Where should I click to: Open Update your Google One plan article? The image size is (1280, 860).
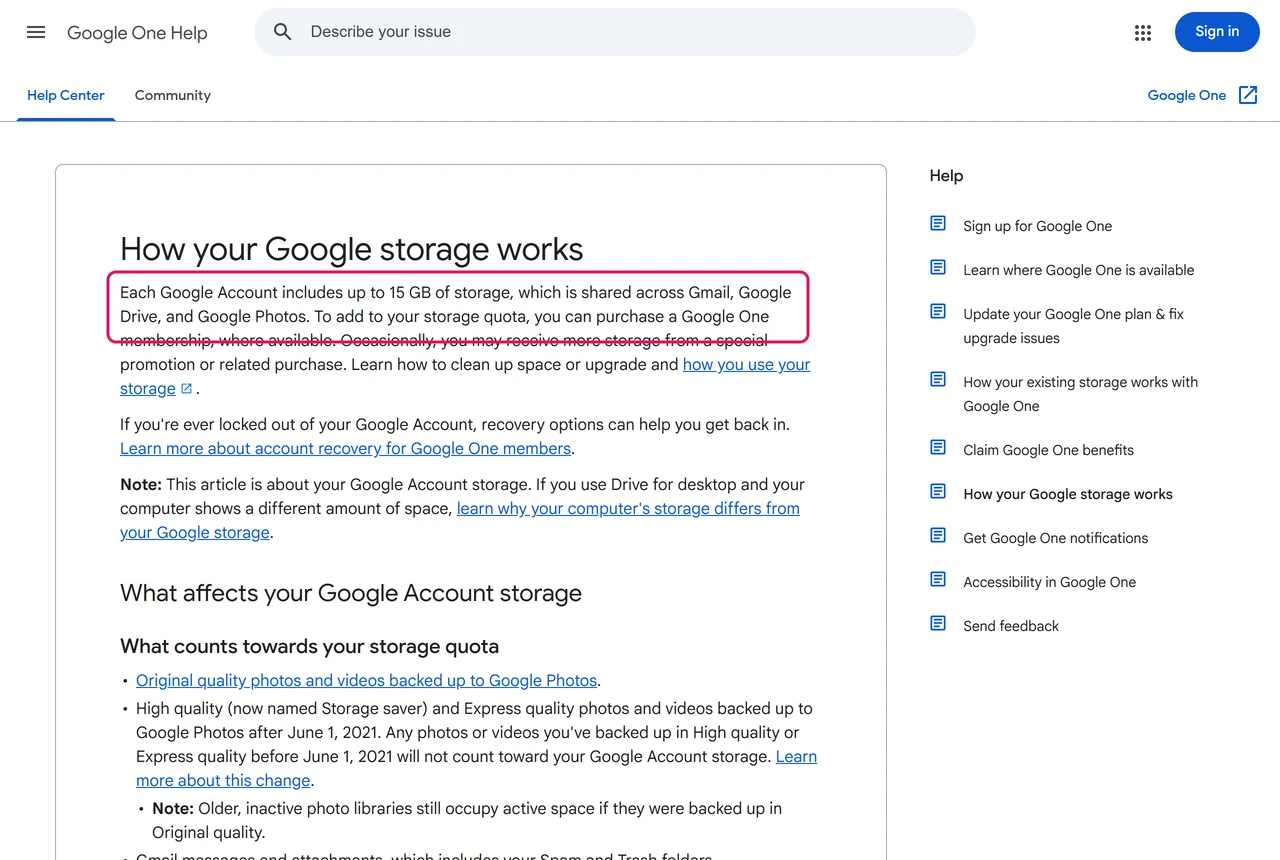[1073, 326]
